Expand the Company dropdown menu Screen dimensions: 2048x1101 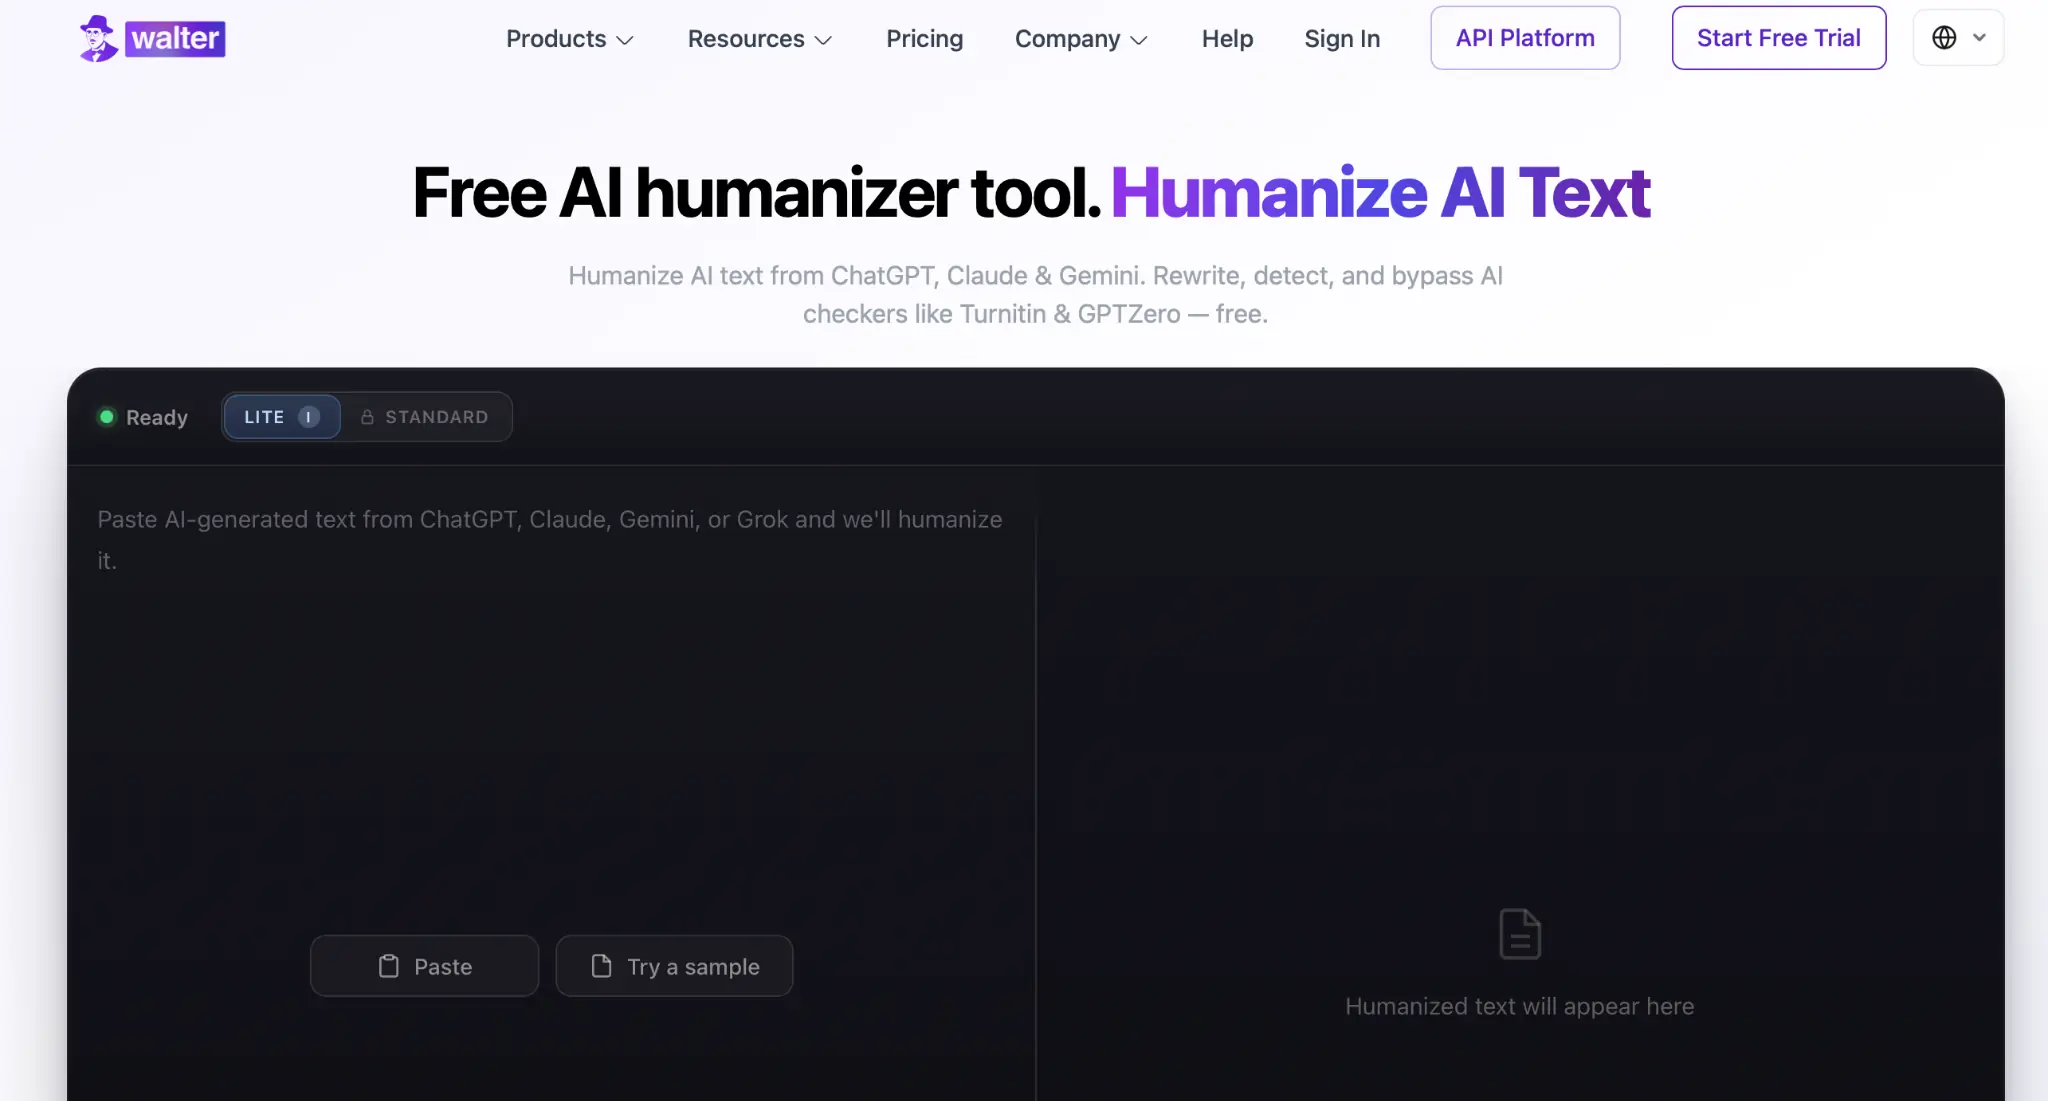tap(1081, 39)
